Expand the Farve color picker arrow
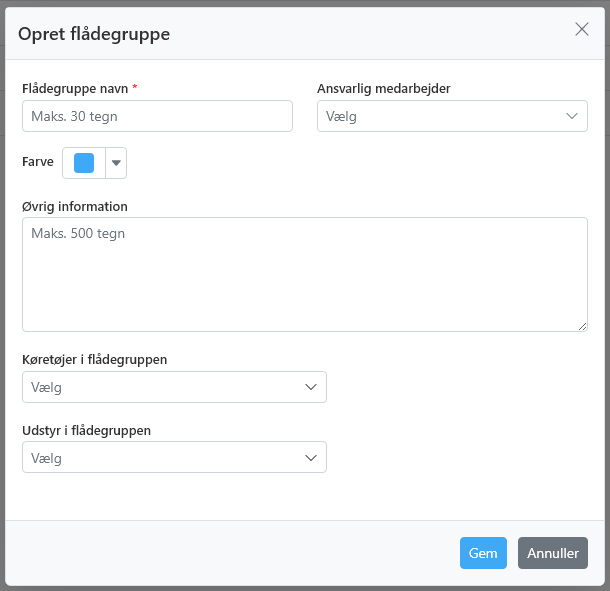Viewport: 610px width, 591px height. [x=116, y=163]
